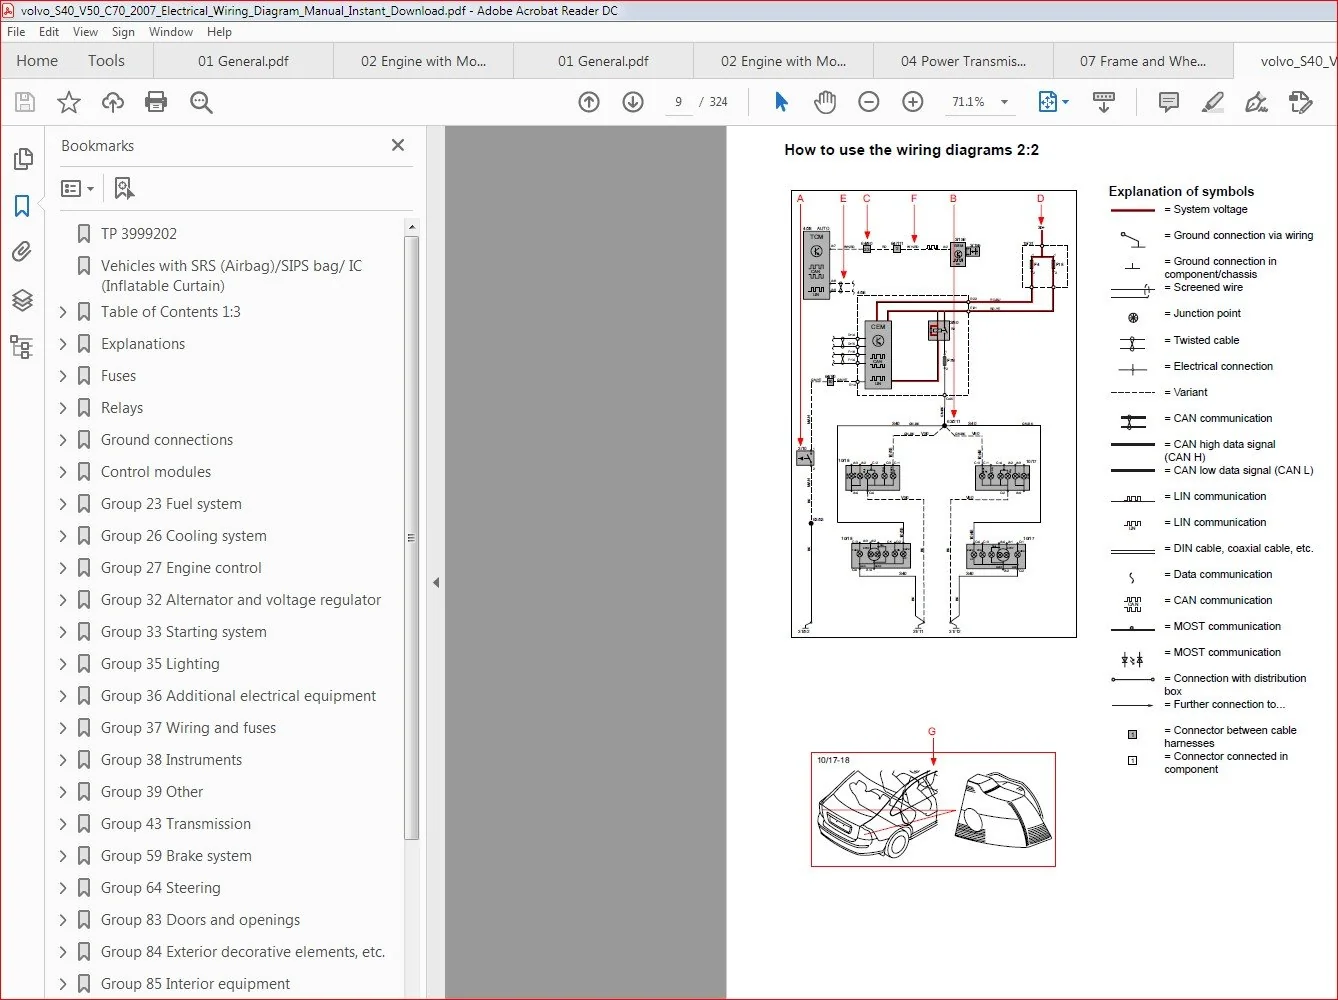Expand Control modules bookmark
Image resolution: width=1338 pixels, height=1000 pixels.
[x=63, y=472]
